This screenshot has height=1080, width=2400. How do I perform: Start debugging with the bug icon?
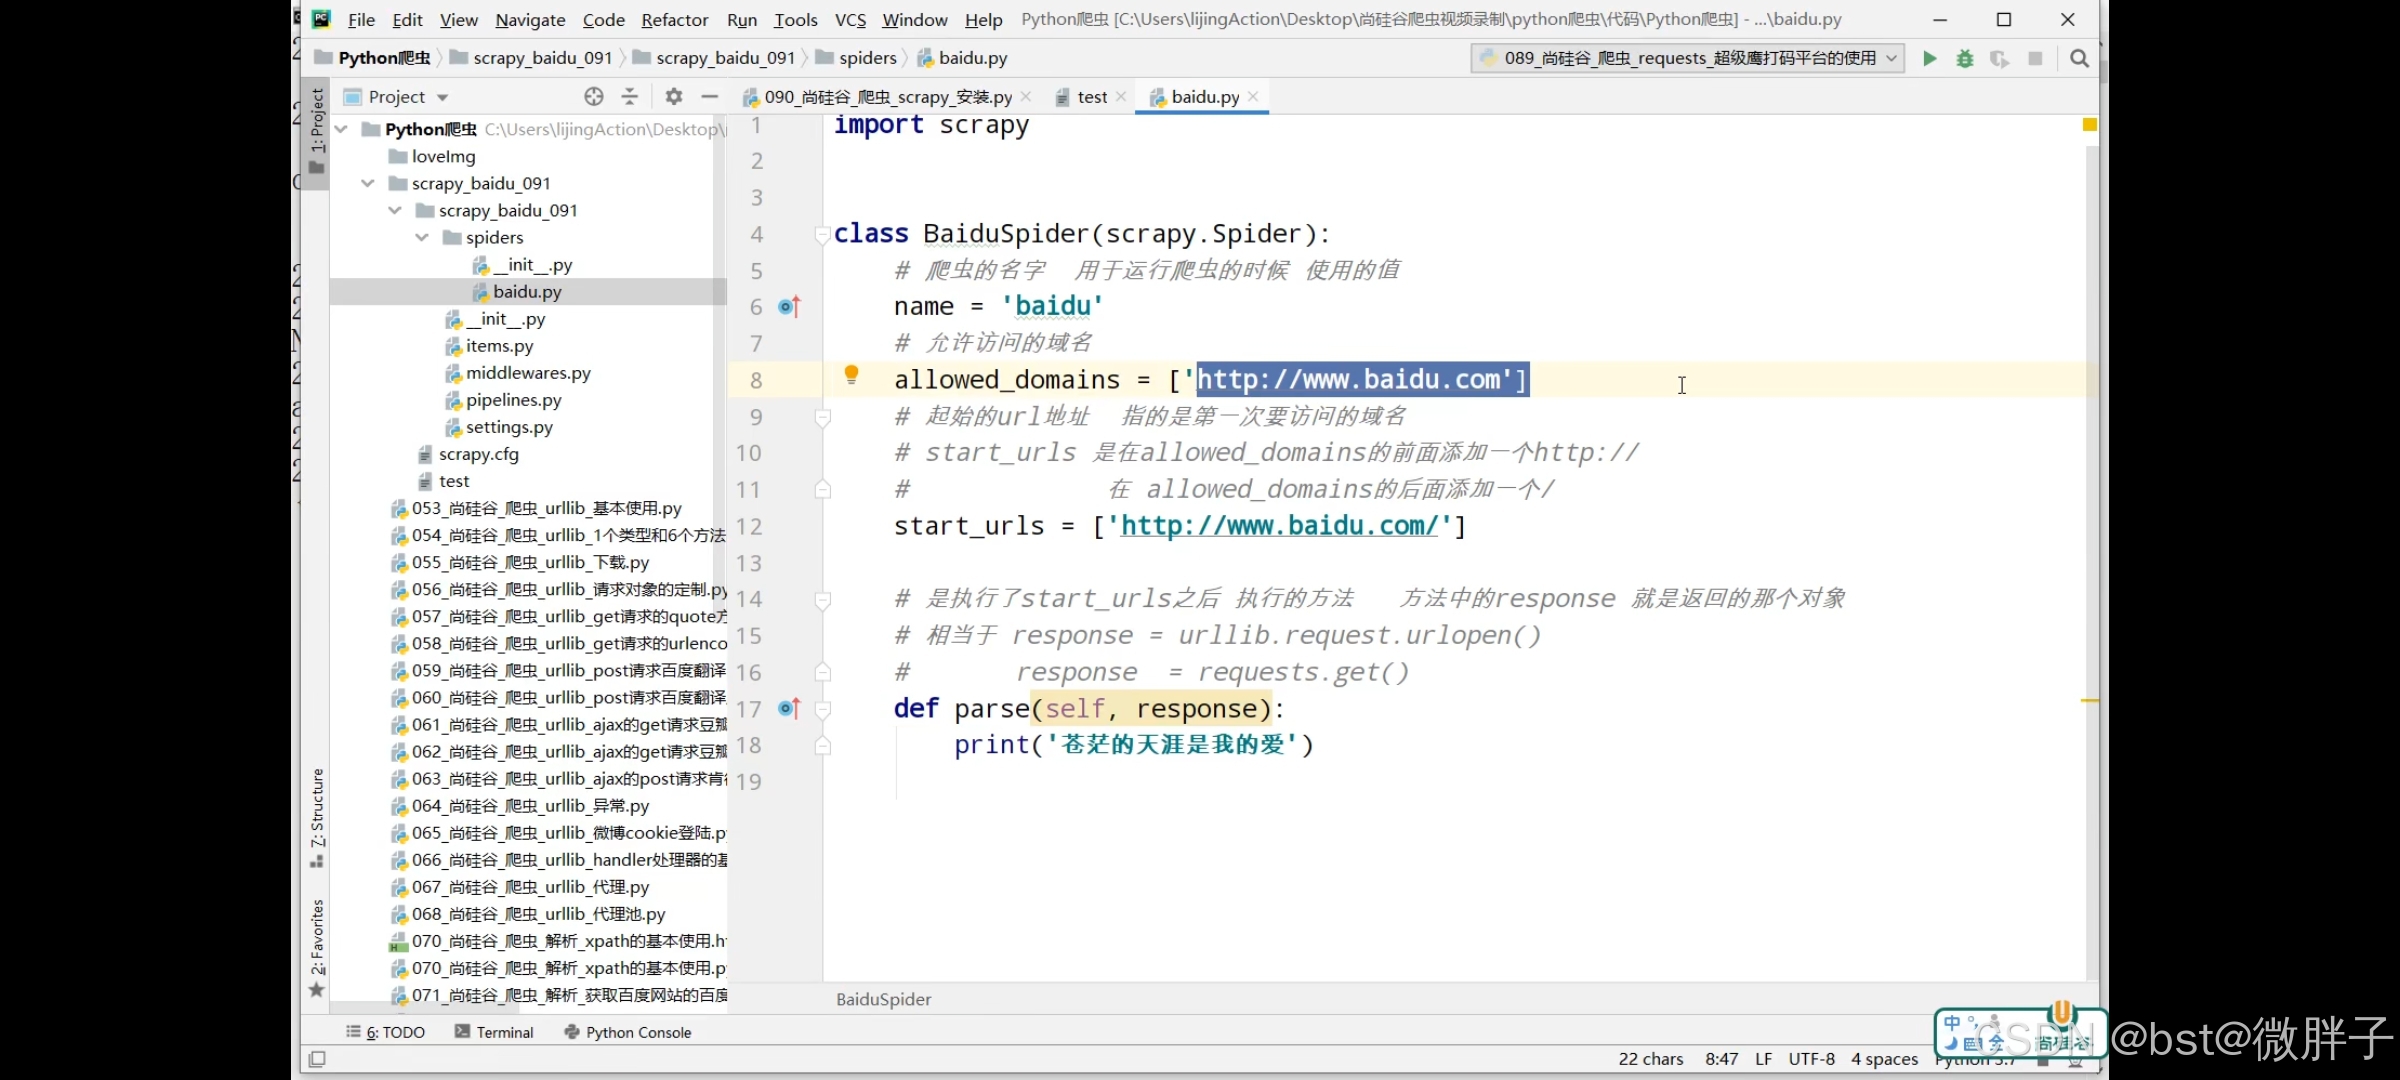(x=1964, y=58)
